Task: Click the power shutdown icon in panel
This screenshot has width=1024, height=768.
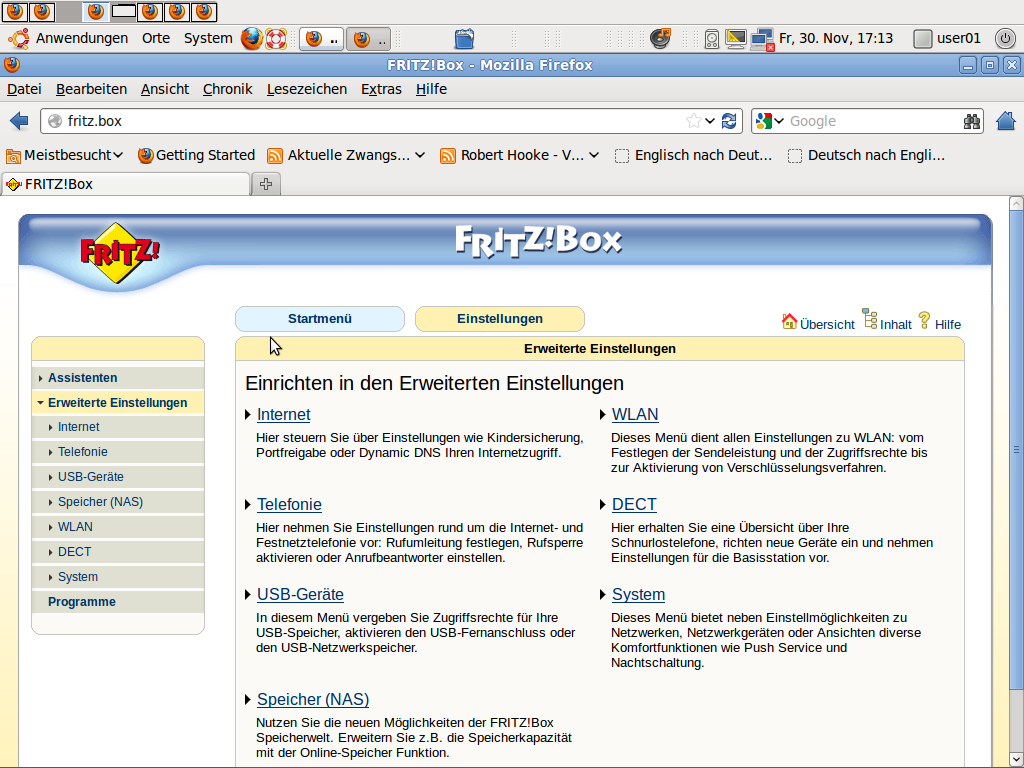Action: click(x=1006, y=39)
